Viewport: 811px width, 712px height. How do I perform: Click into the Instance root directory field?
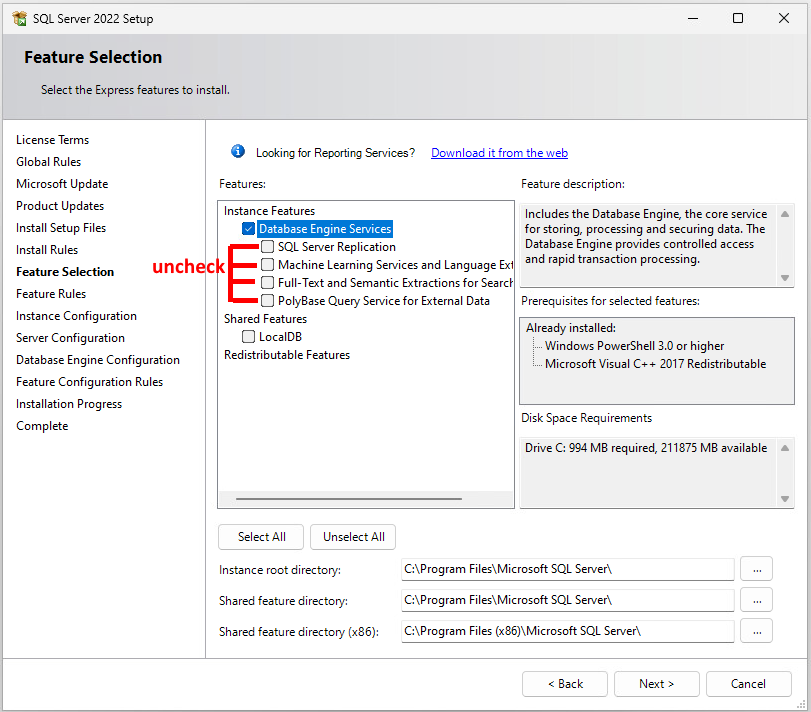click(567, 569)
